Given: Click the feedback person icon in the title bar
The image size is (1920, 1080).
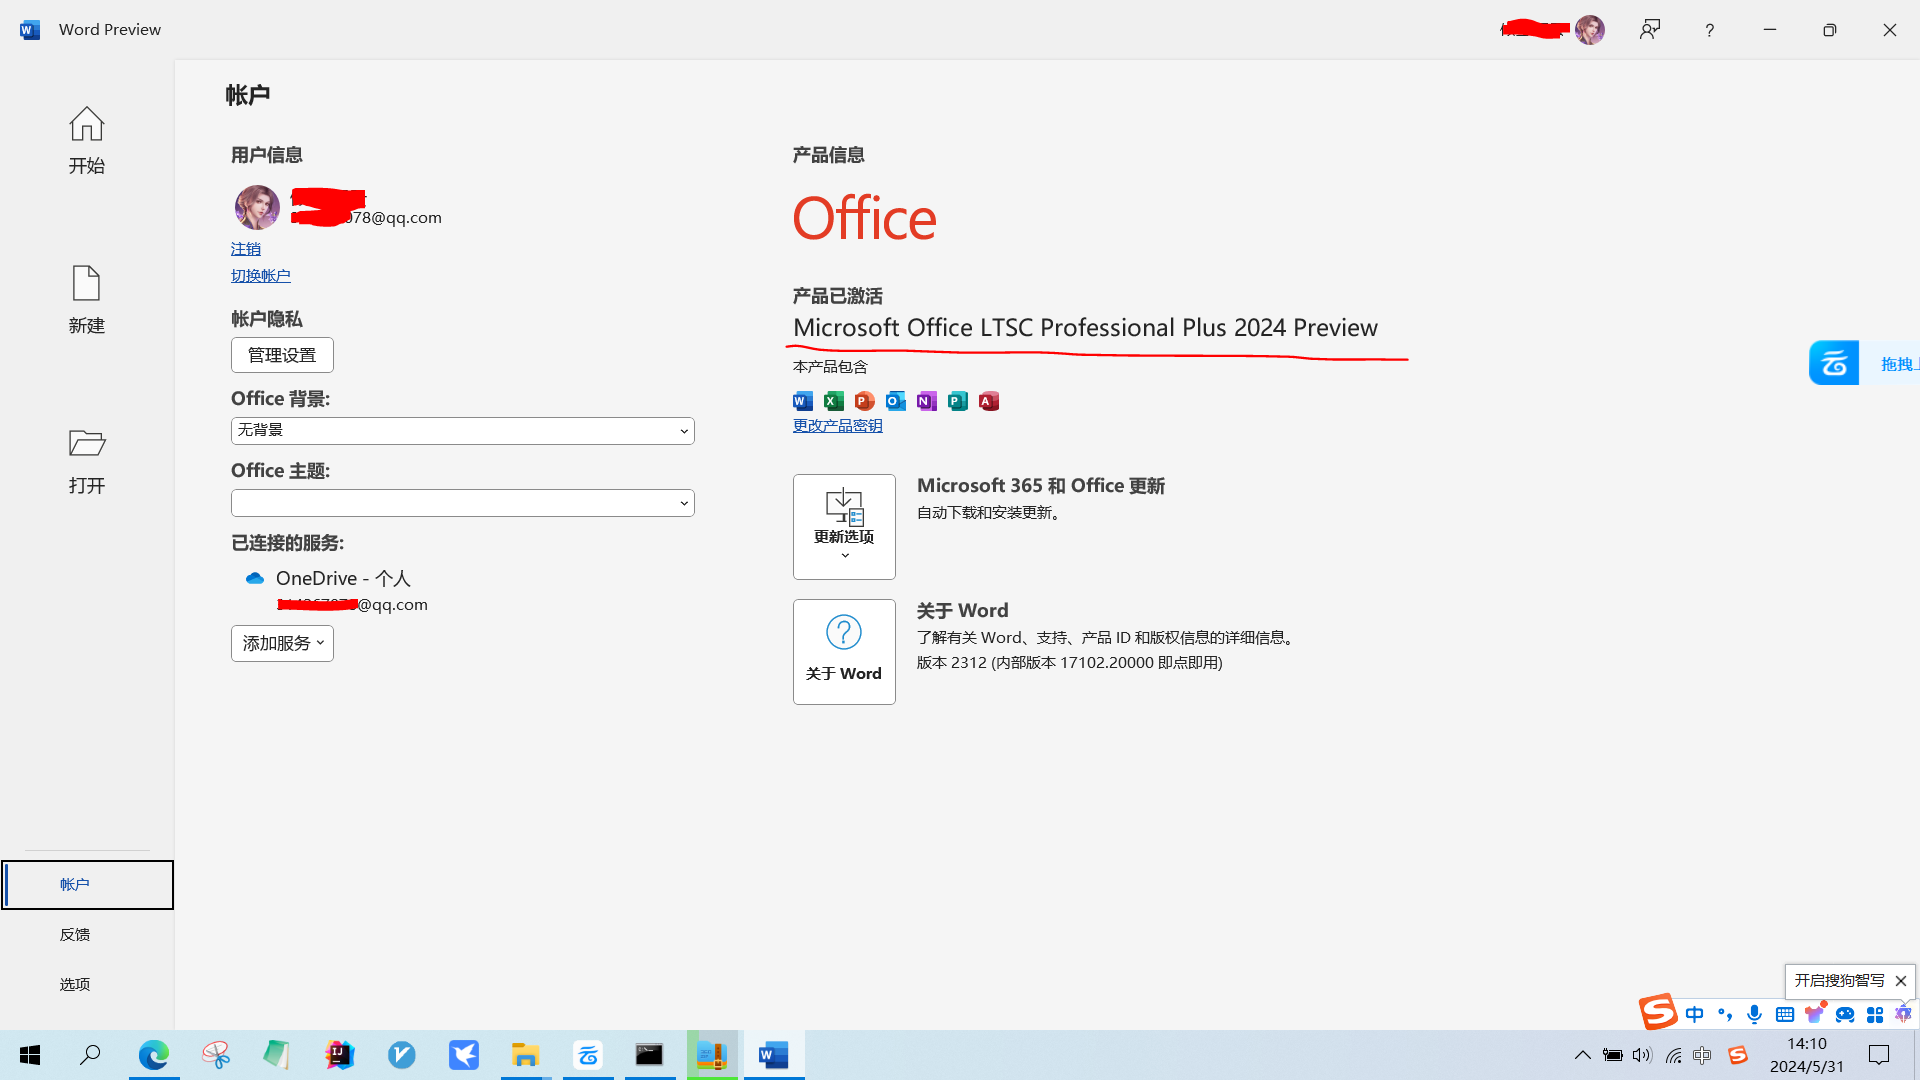Looking at the screenshot, I should [1649, 30].
